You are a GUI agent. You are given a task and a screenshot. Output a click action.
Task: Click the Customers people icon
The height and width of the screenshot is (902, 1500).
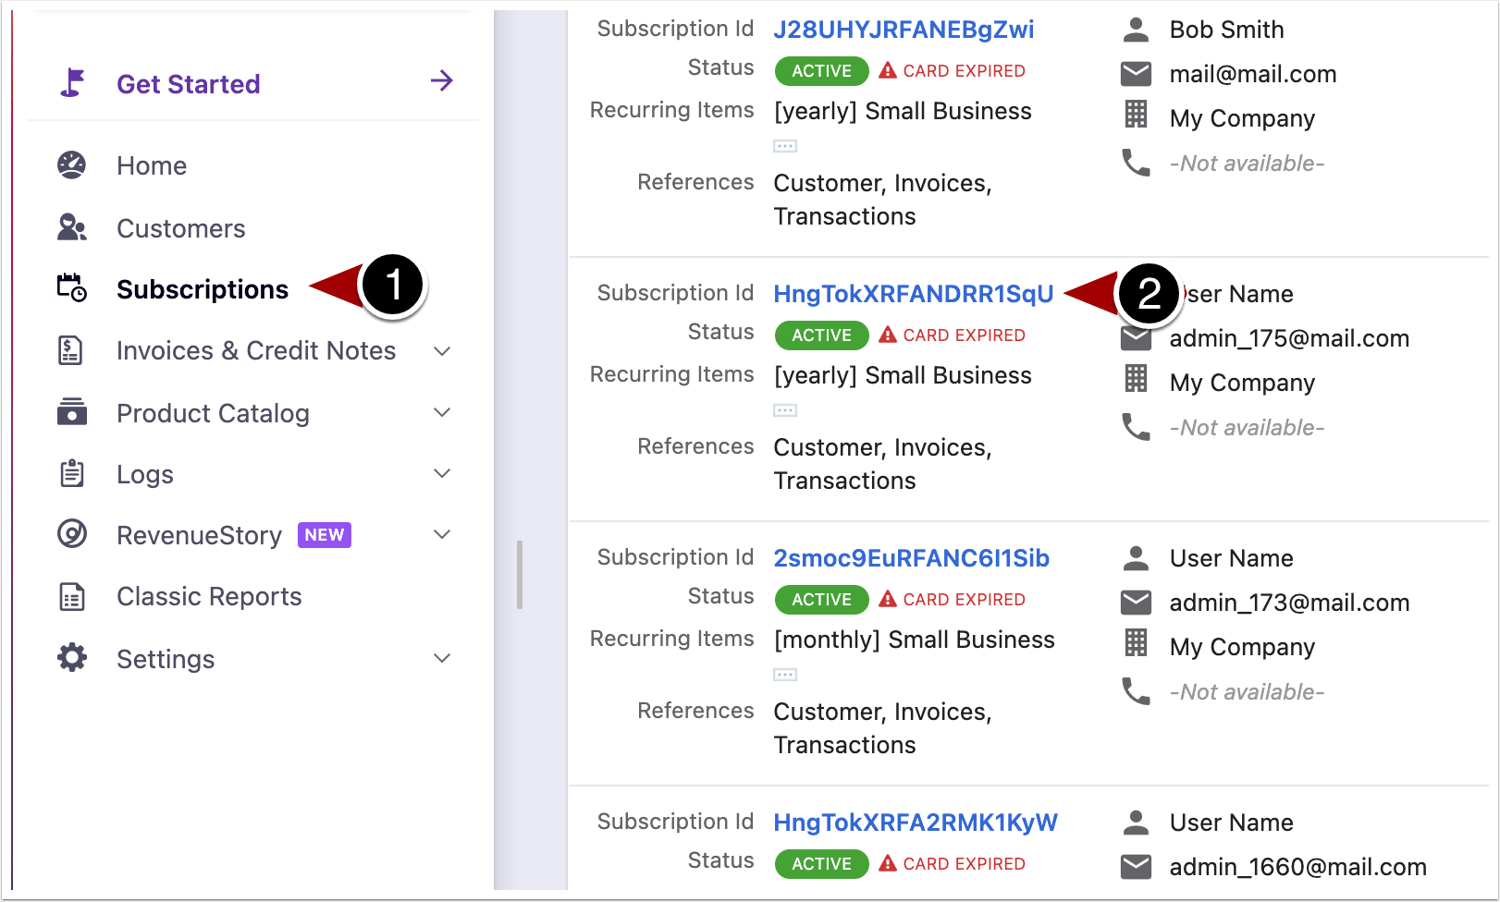coord(72,228)
